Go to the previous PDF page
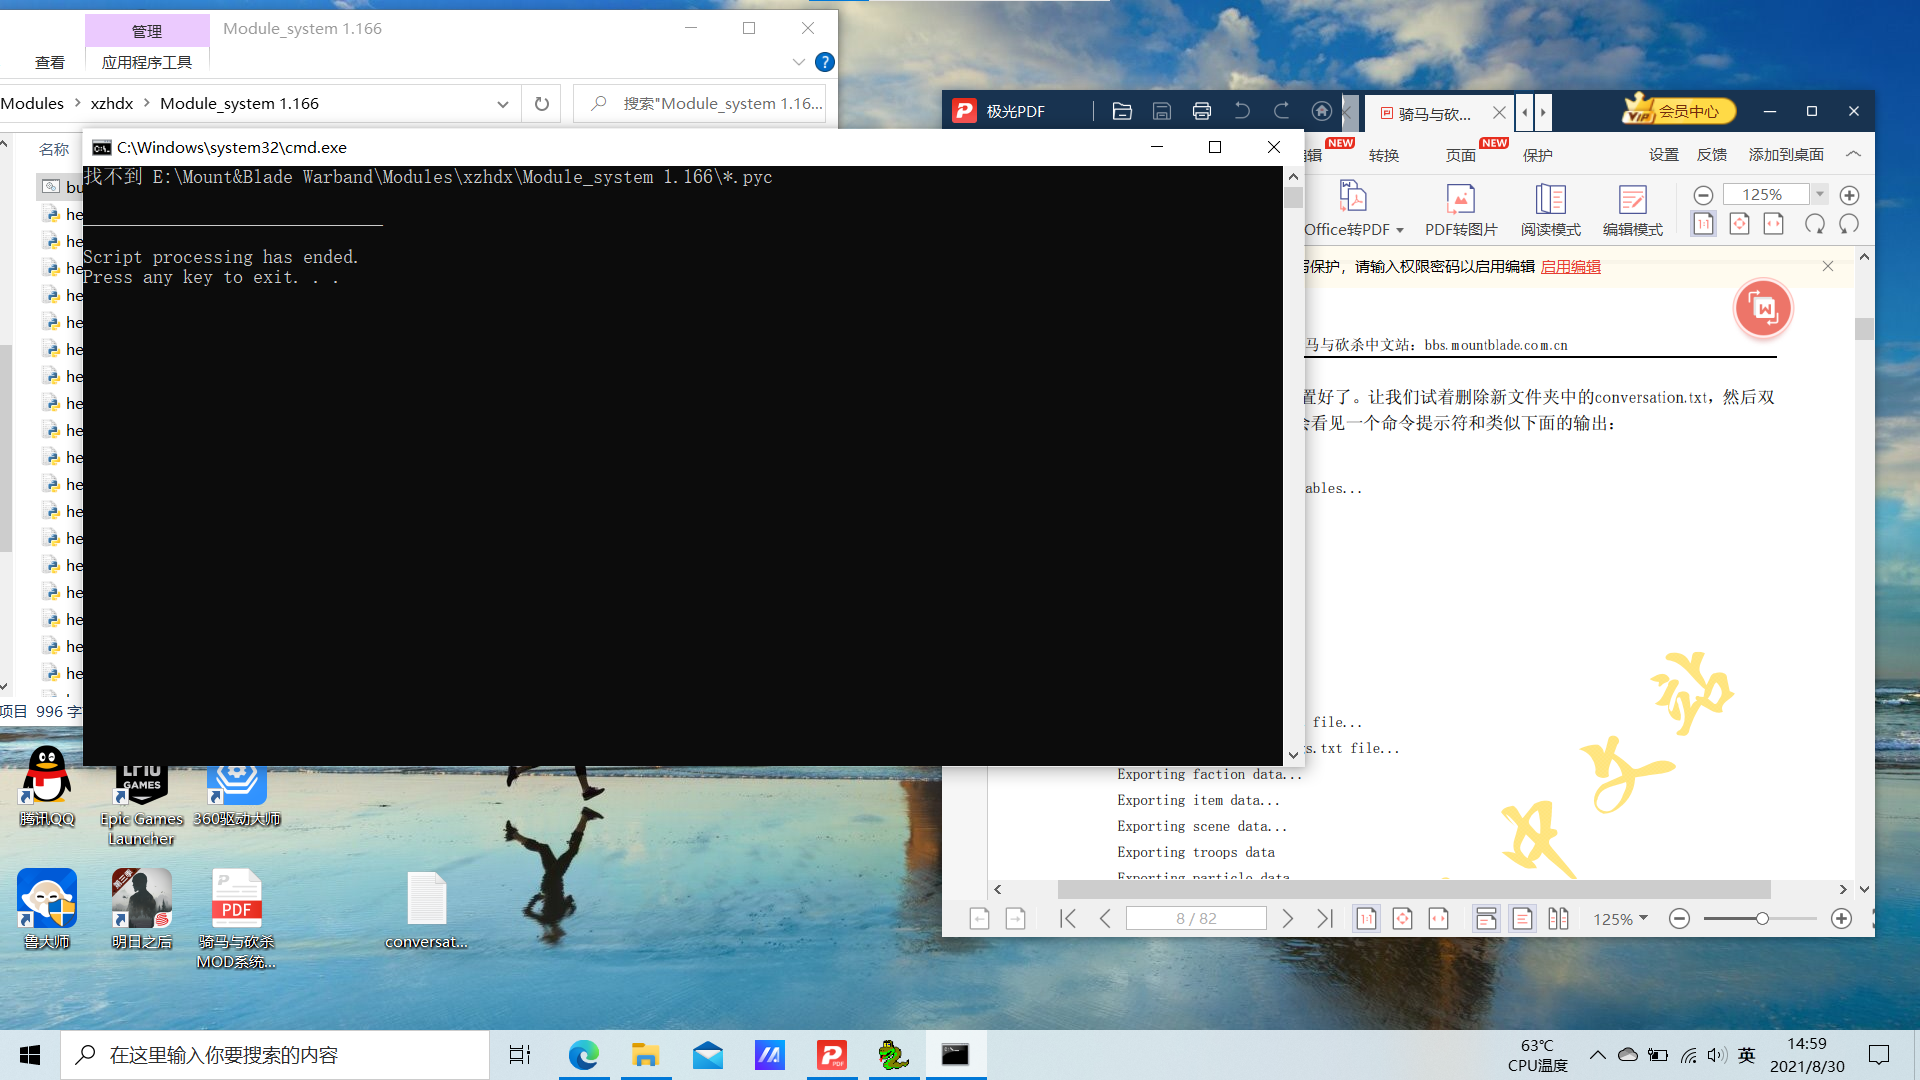 (1105, 918)
